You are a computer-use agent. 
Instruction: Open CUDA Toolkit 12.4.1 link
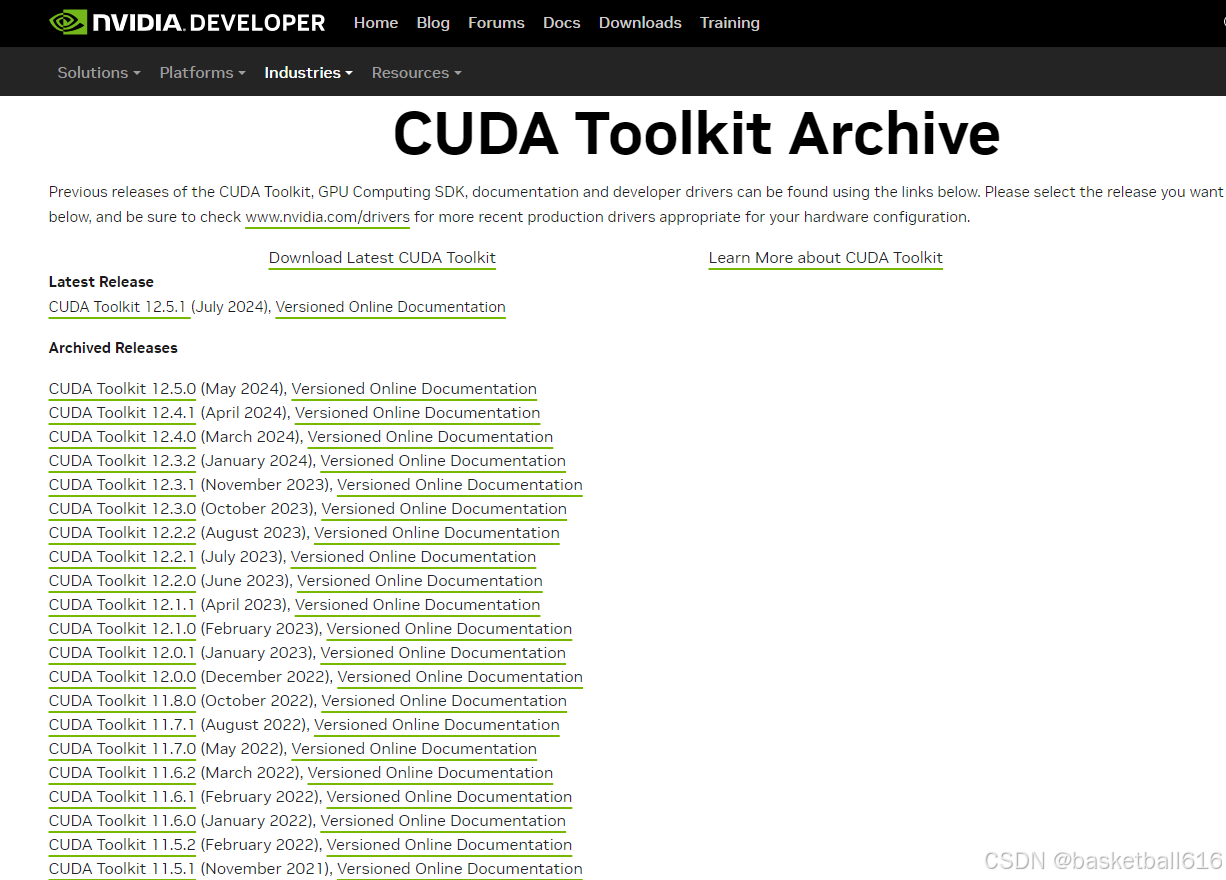point(122,413)
